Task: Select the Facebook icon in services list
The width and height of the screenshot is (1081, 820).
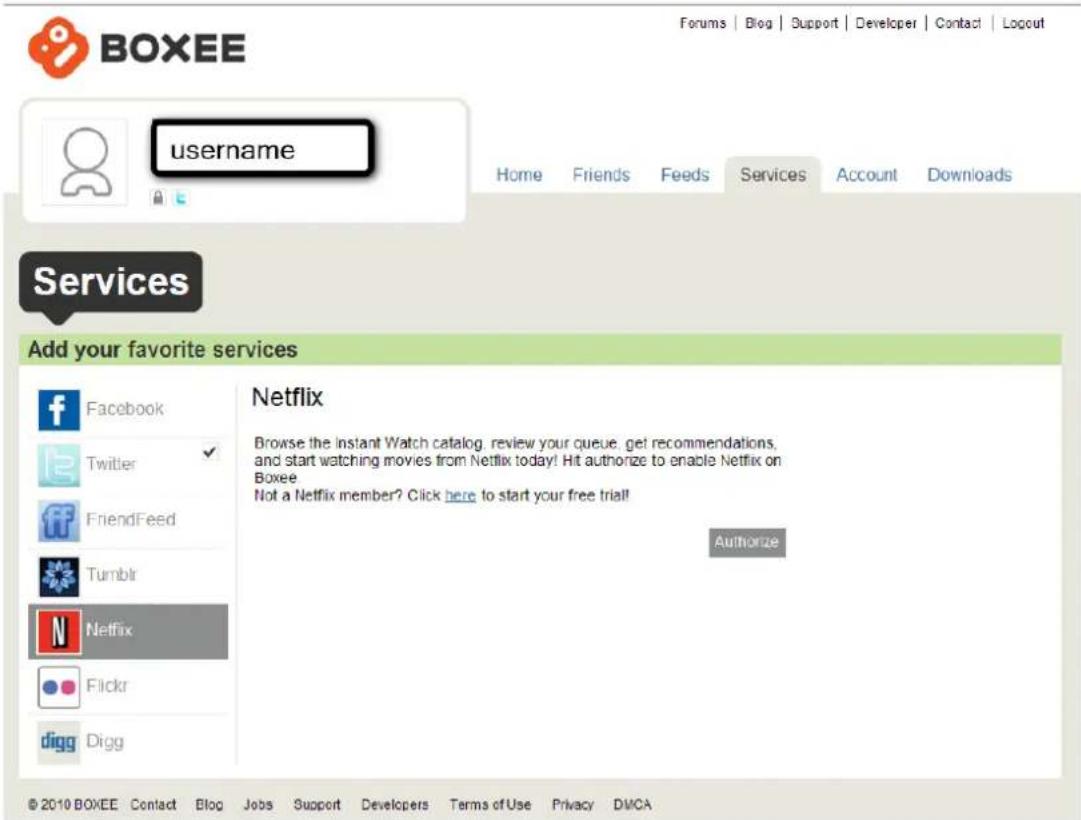Action: (59, 410)
